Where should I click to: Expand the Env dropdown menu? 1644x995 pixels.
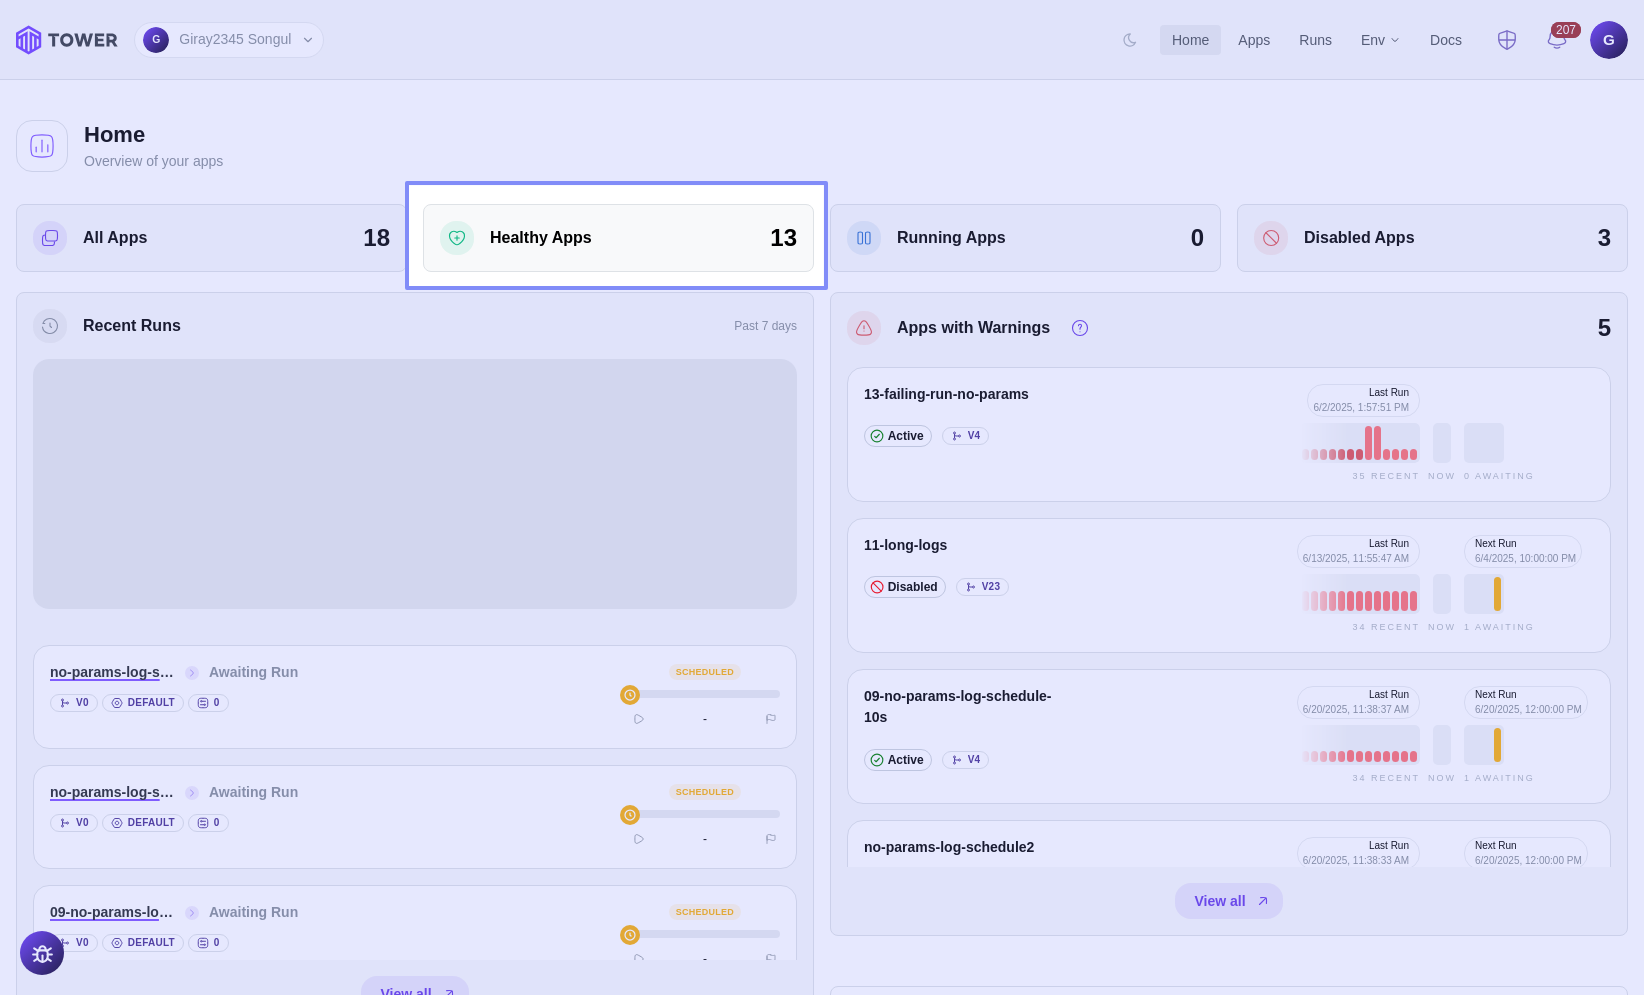[x=1379, y=40]
